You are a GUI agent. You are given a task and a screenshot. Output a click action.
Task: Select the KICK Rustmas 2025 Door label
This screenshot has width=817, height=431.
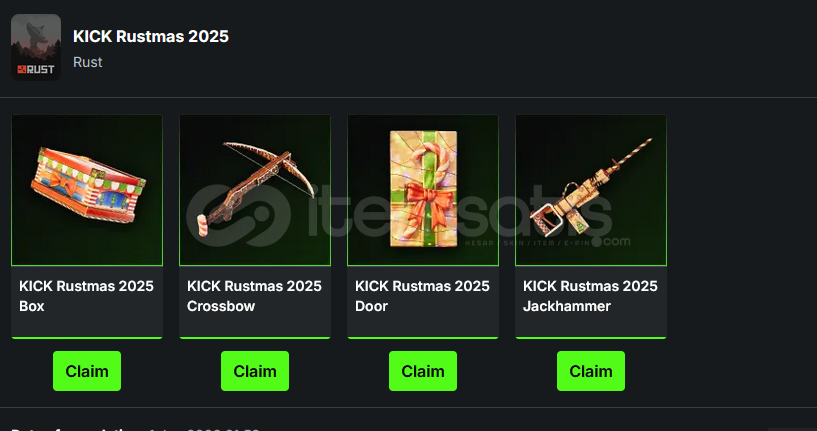[423, 296]
